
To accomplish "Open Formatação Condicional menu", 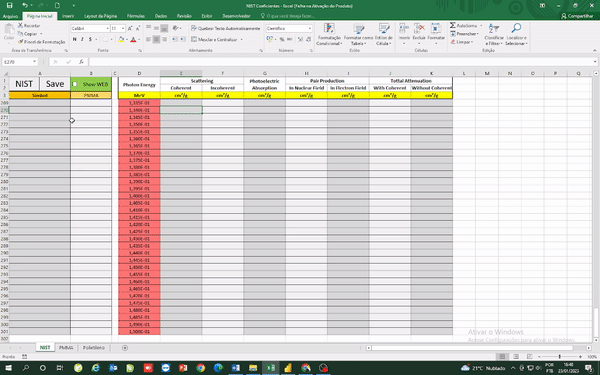I will pyautogui.click(x=329, y=34).
